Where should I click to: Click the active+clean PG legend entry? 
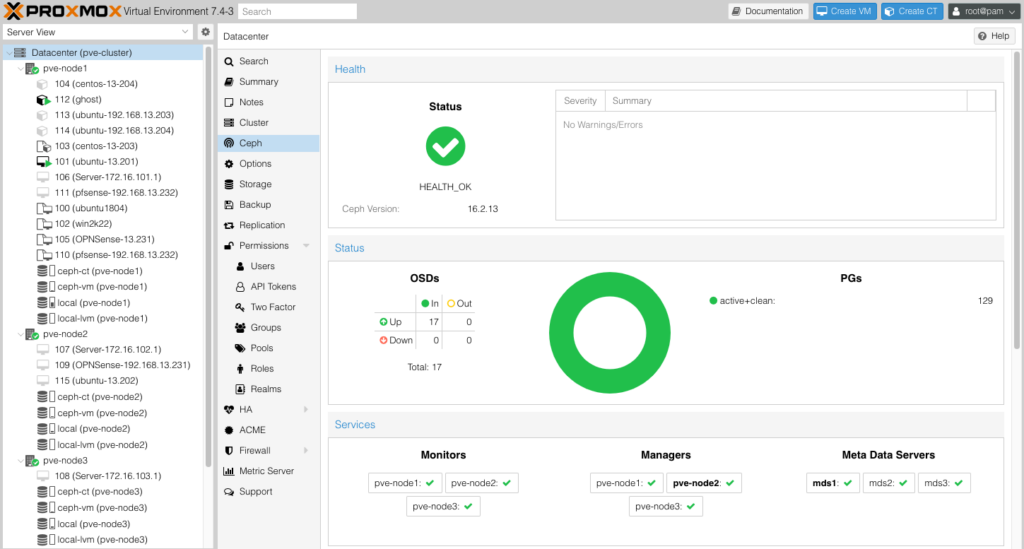(742, 301)
